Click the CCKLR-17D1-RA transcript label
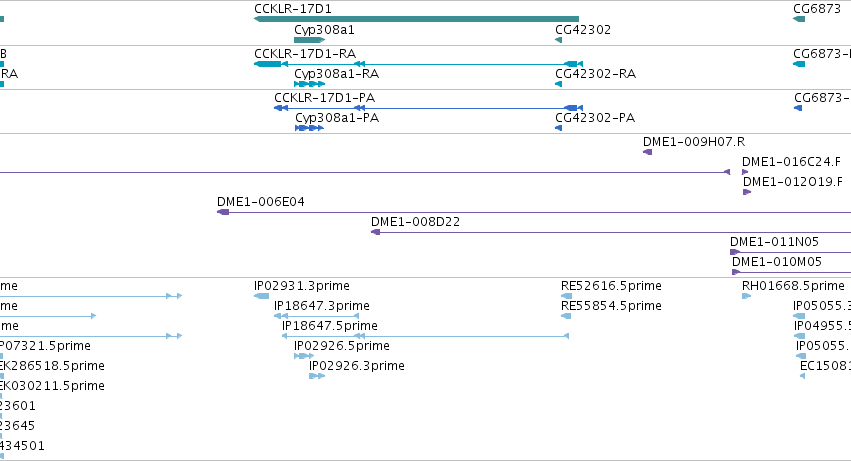 (305, 54)
